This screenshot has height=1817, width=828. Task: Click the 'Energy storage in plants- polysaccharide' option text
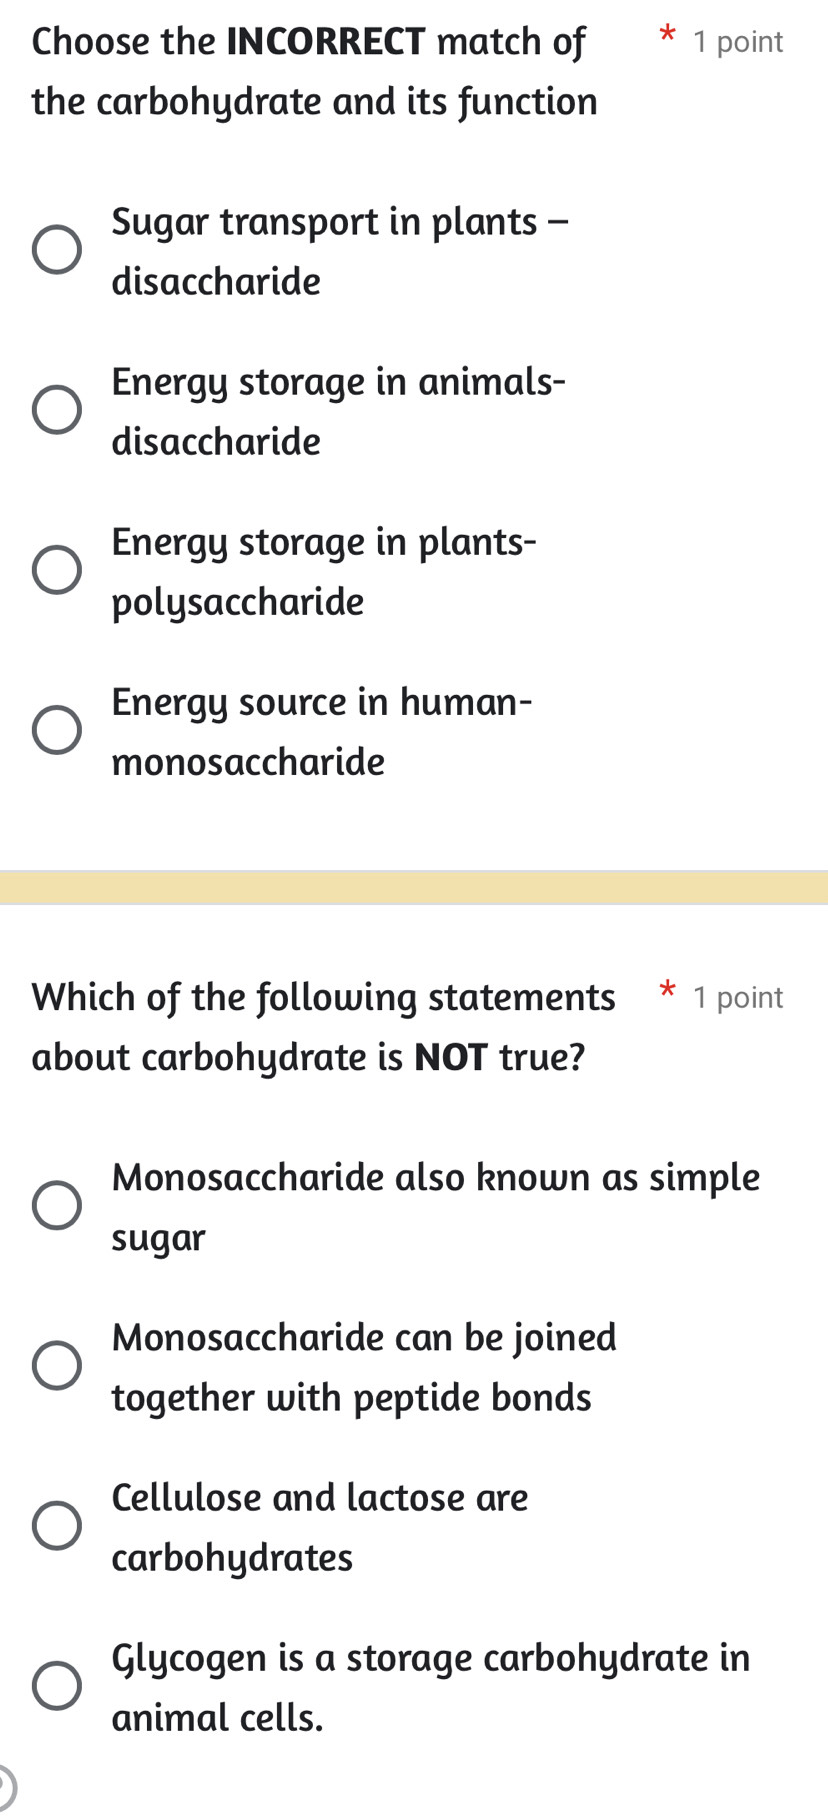click(324, 572)
